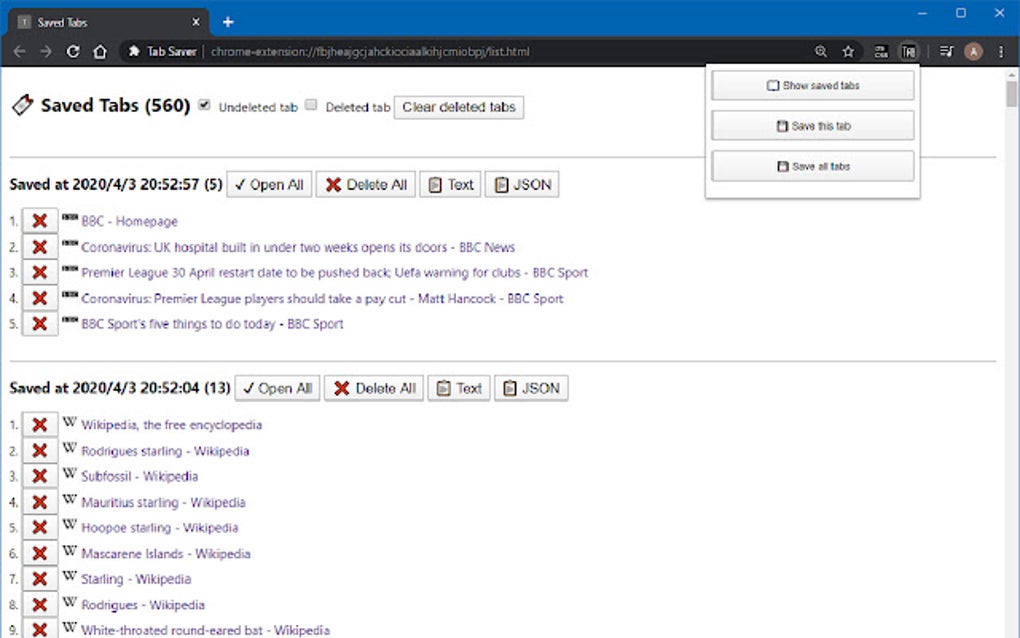The height and width of the screenshot is (638, 1020).
Task: Delete 'Subfossil - Wikipedia' with its red X icon
Action: (x=39, y=476)
